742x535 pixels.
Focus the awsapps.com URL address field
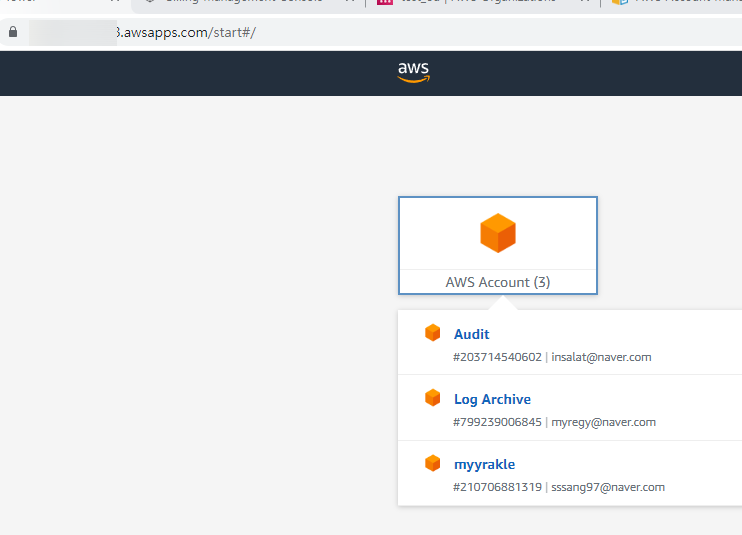point(371,32)
